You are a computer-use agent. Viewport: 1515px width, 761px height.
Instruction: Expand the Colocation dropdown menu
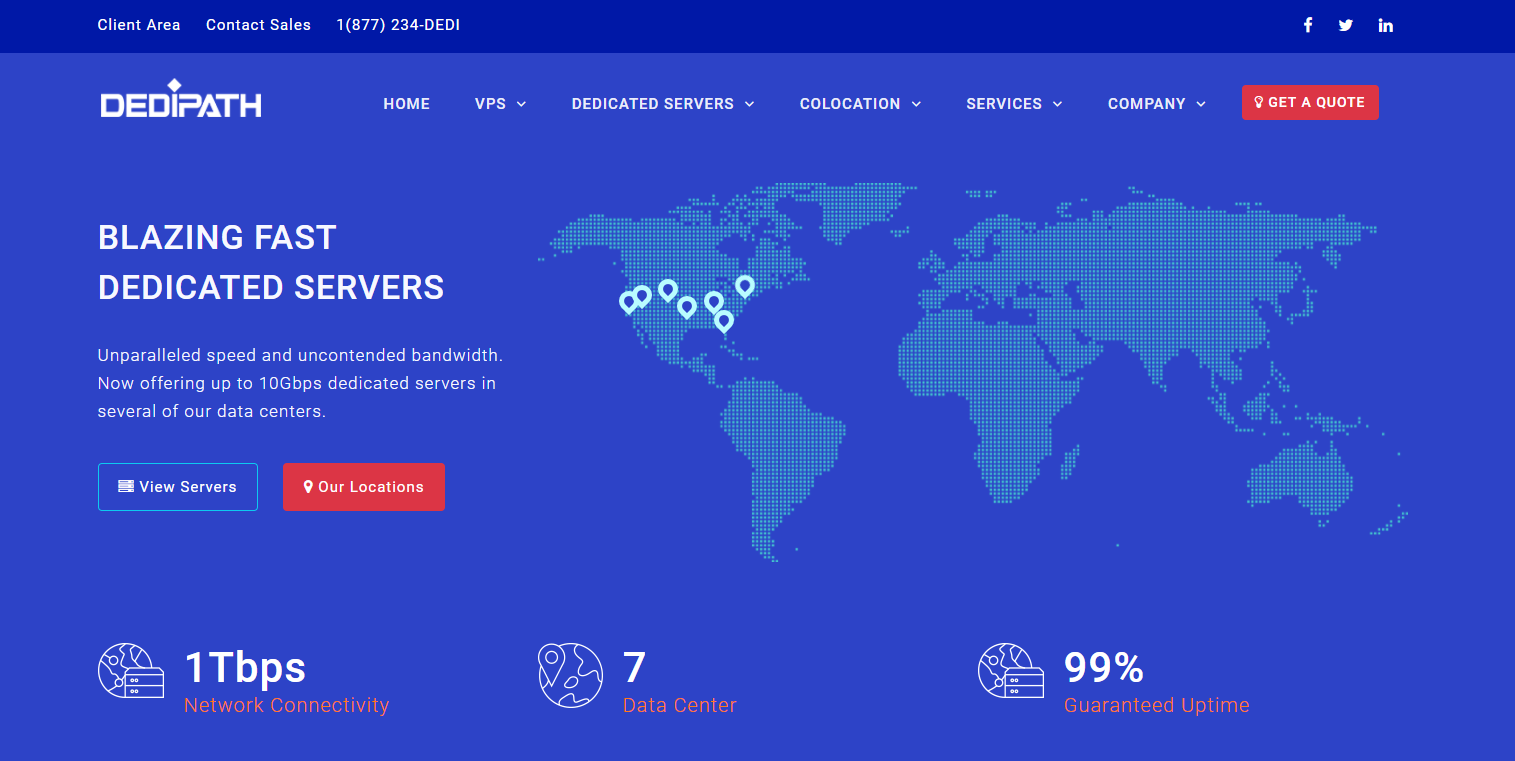point(860,104)
